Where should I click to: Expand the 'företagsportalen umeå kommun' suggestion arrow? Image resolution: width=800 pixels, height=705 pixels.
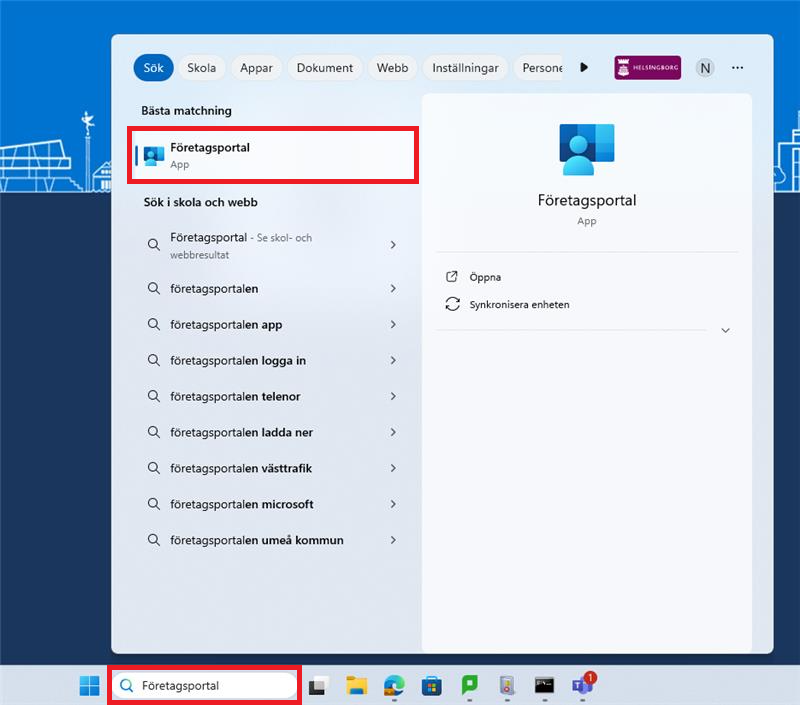click(x=393, y=540)
